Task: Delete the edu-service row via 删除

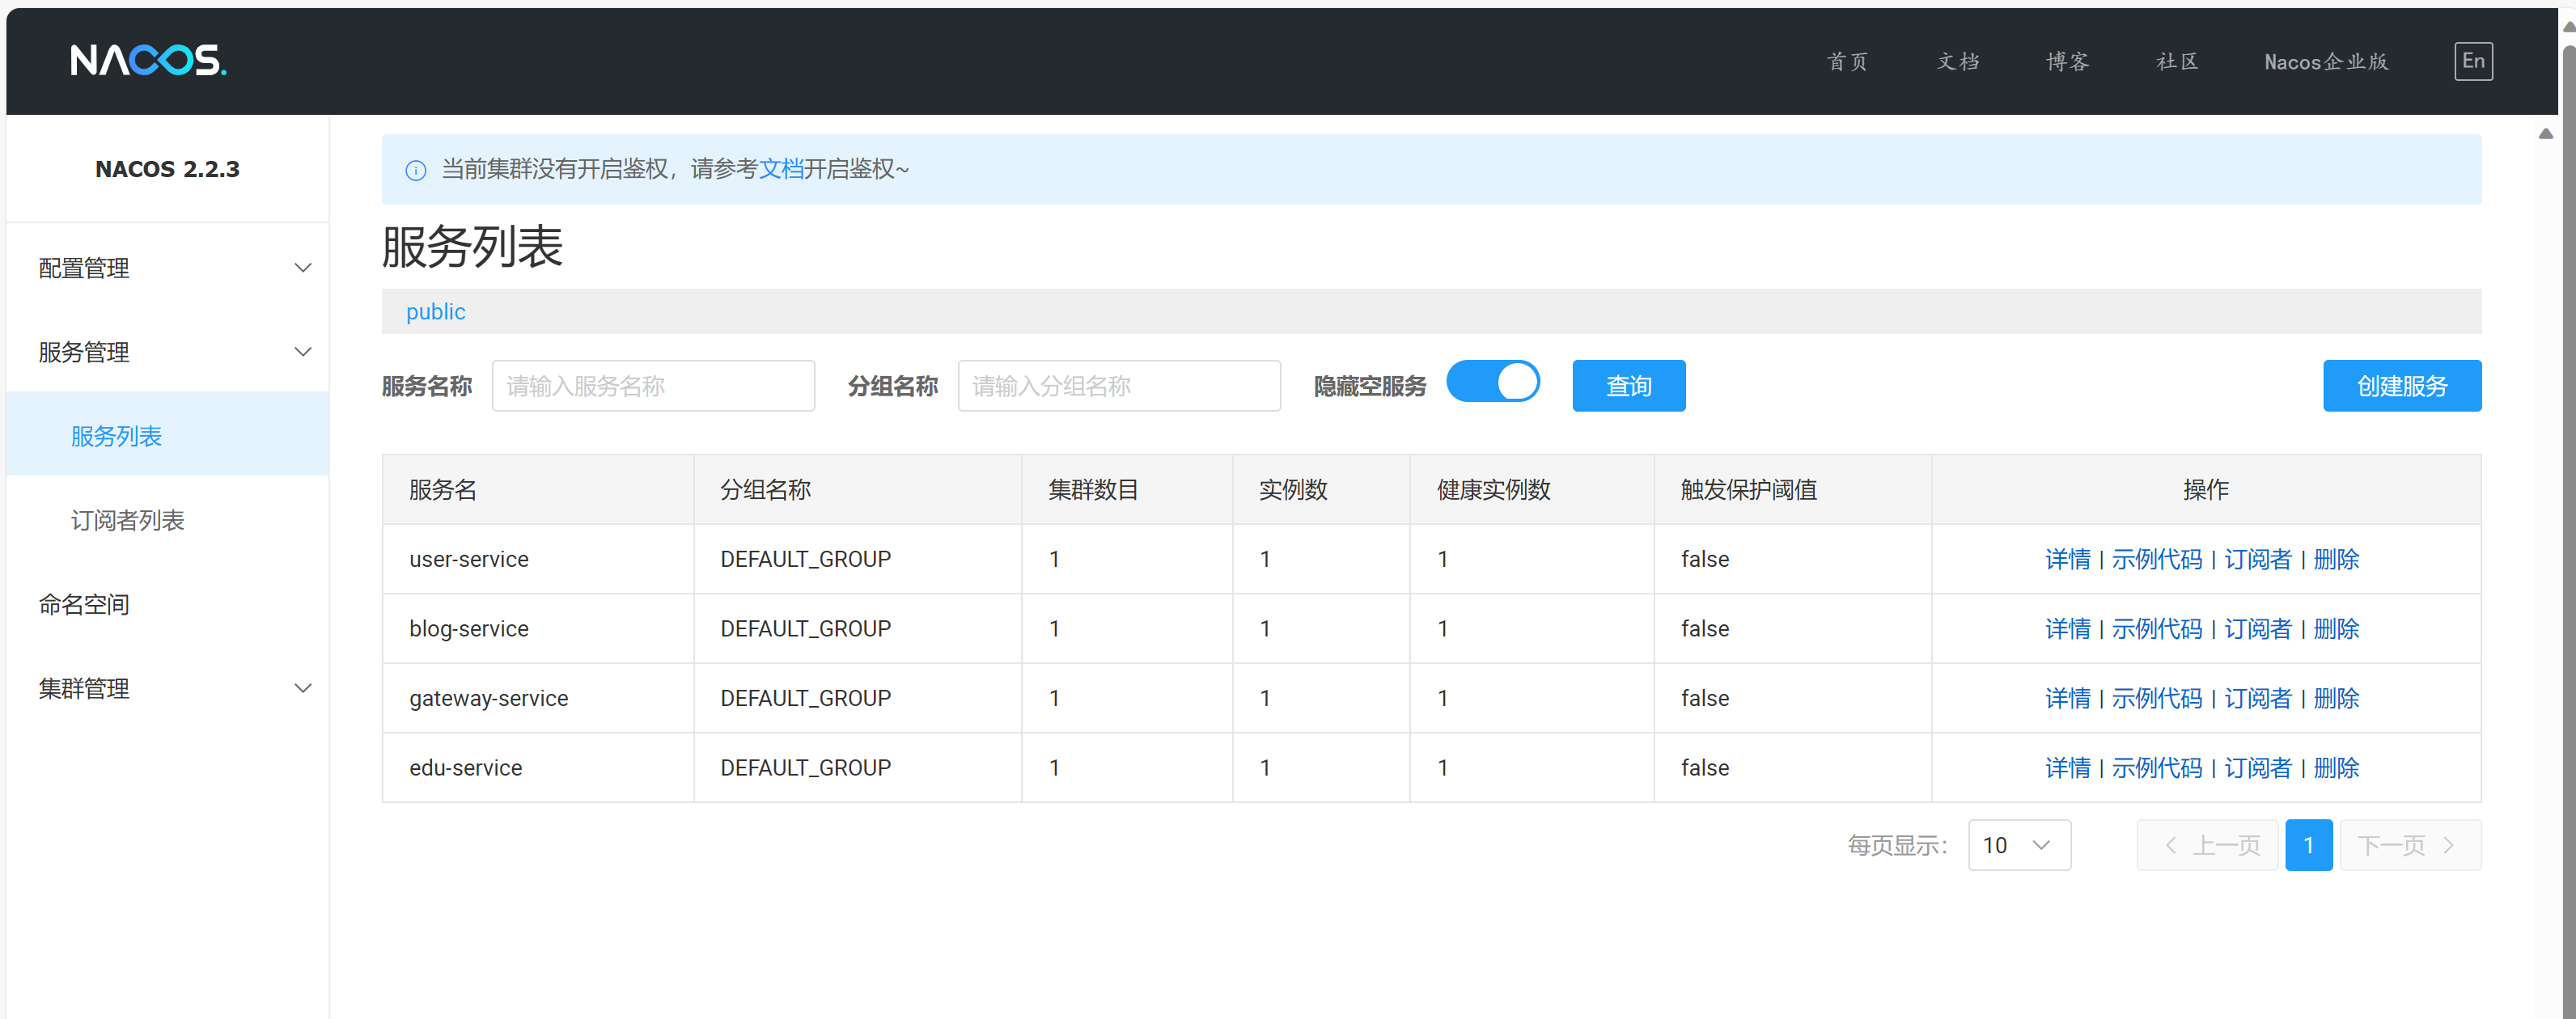Action: pyautogui.click(x=2336, y=768)
